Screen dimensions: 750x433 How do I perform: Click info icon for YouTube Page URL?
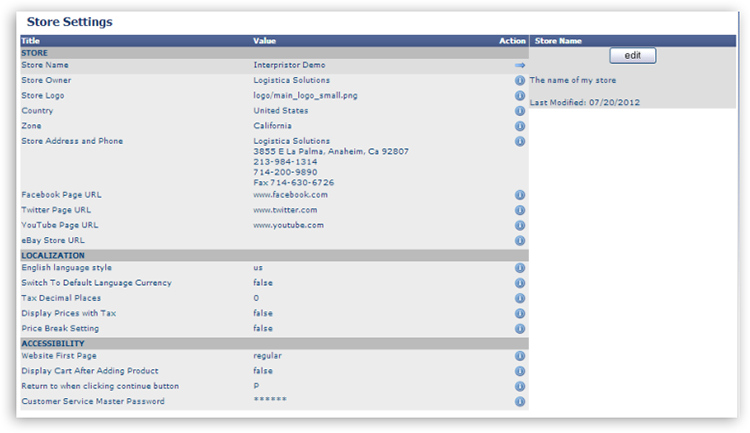[x=520, y=225]
